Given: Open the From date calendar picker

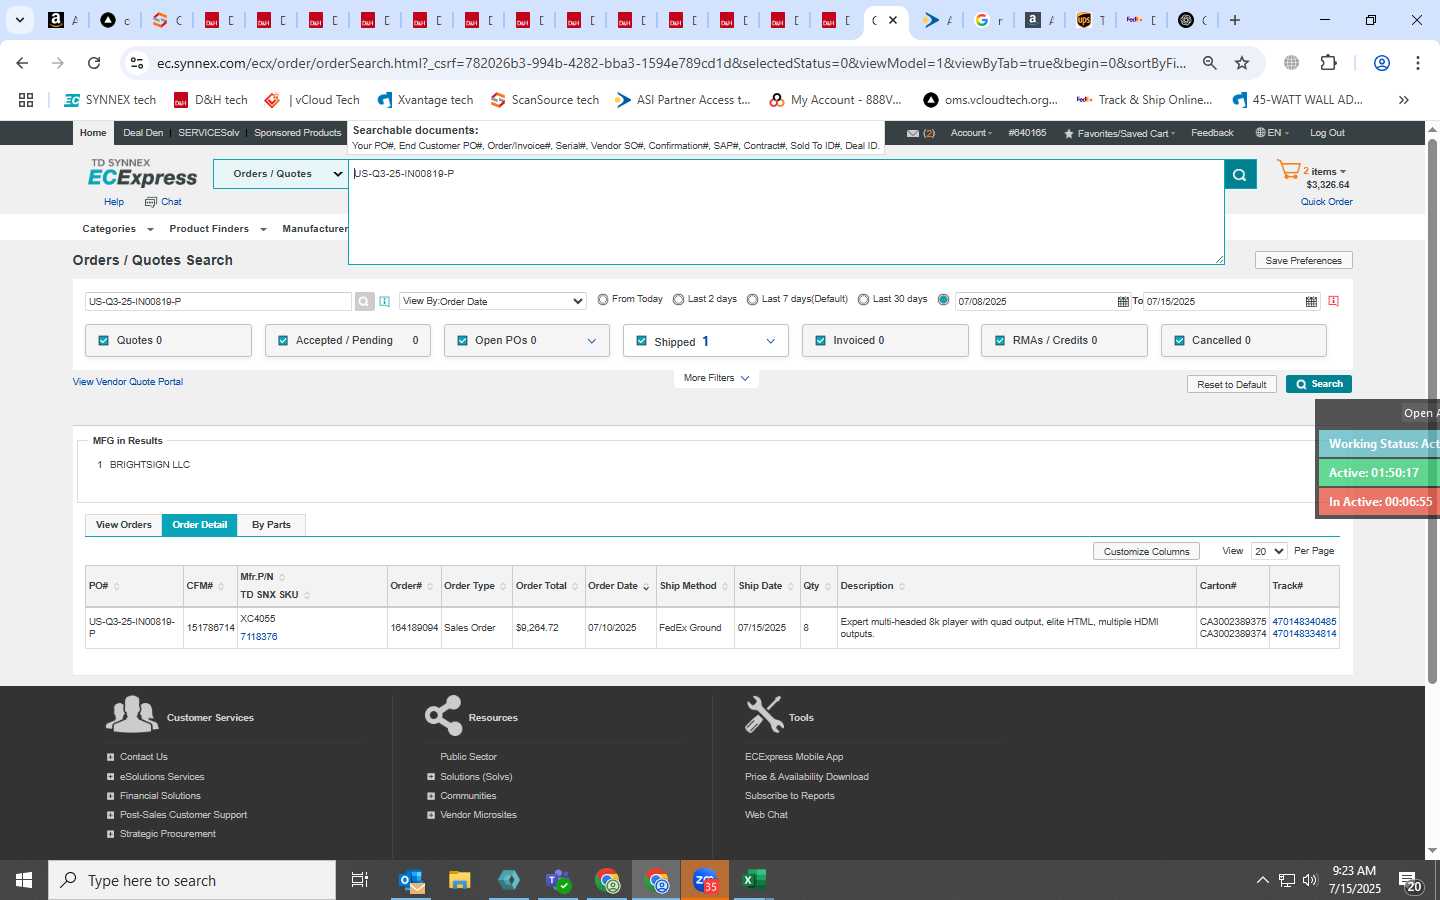Looking at the screenshot, I should click(x=1123, y=301).
